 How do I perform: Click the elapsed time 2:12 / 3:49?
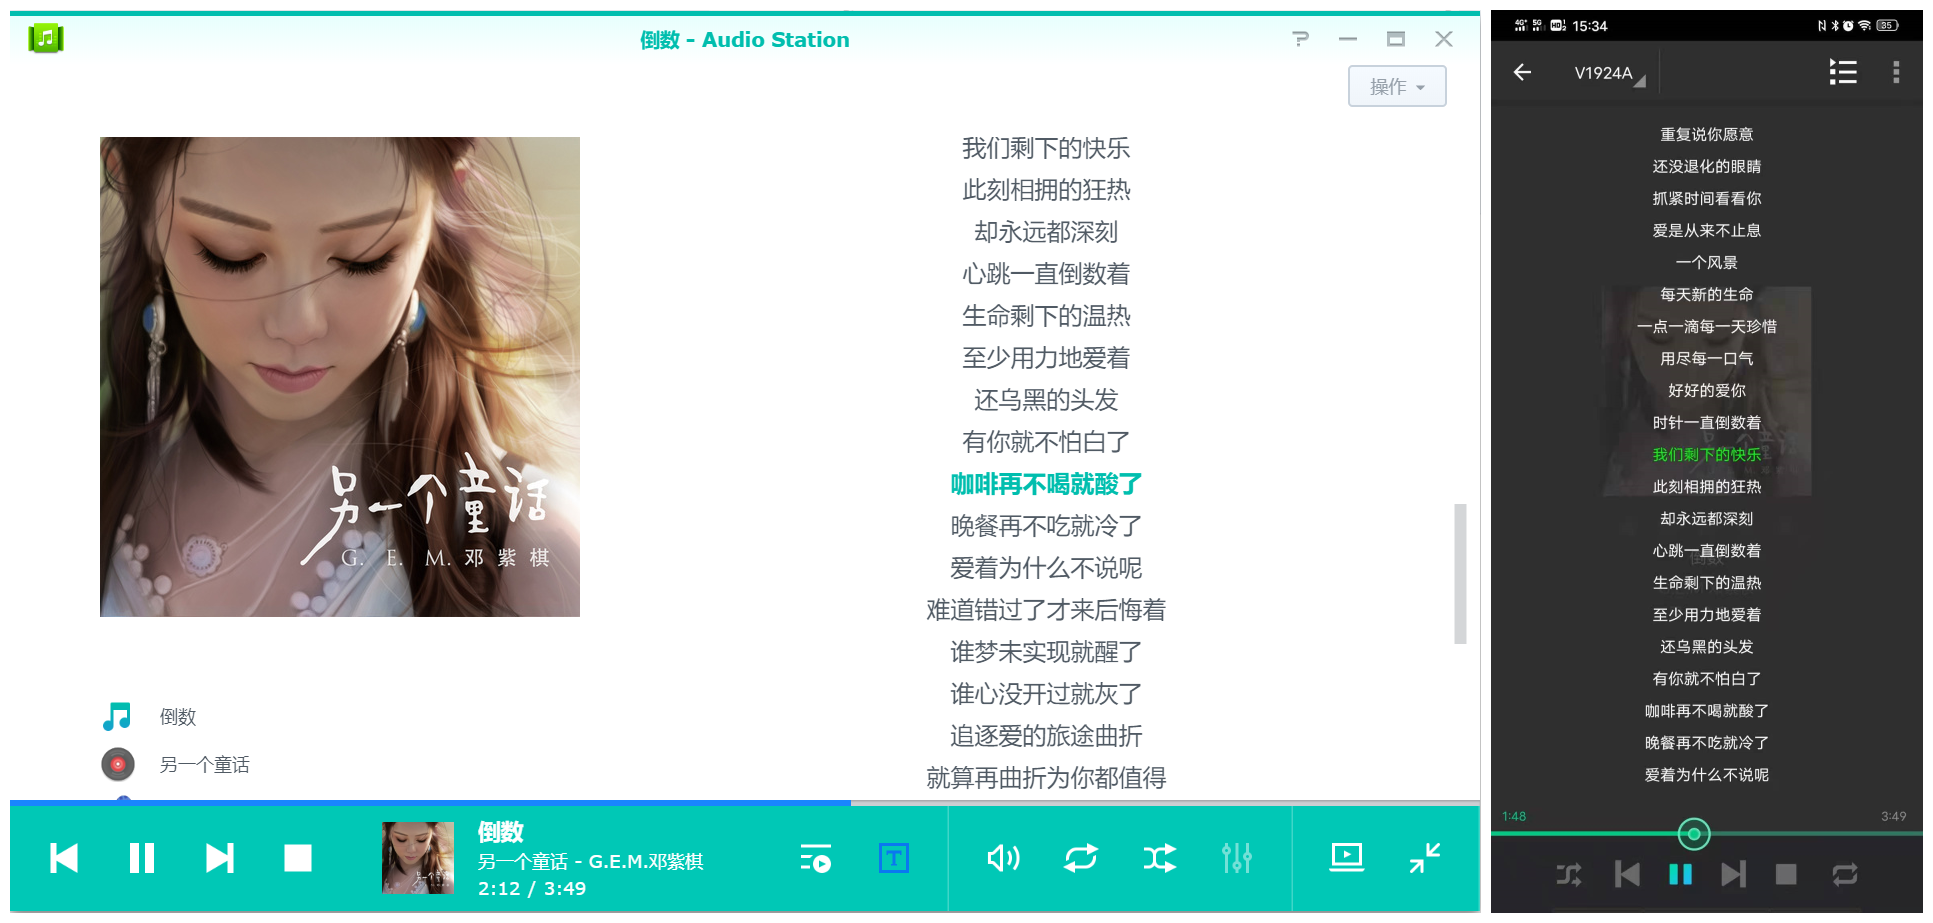532,888
